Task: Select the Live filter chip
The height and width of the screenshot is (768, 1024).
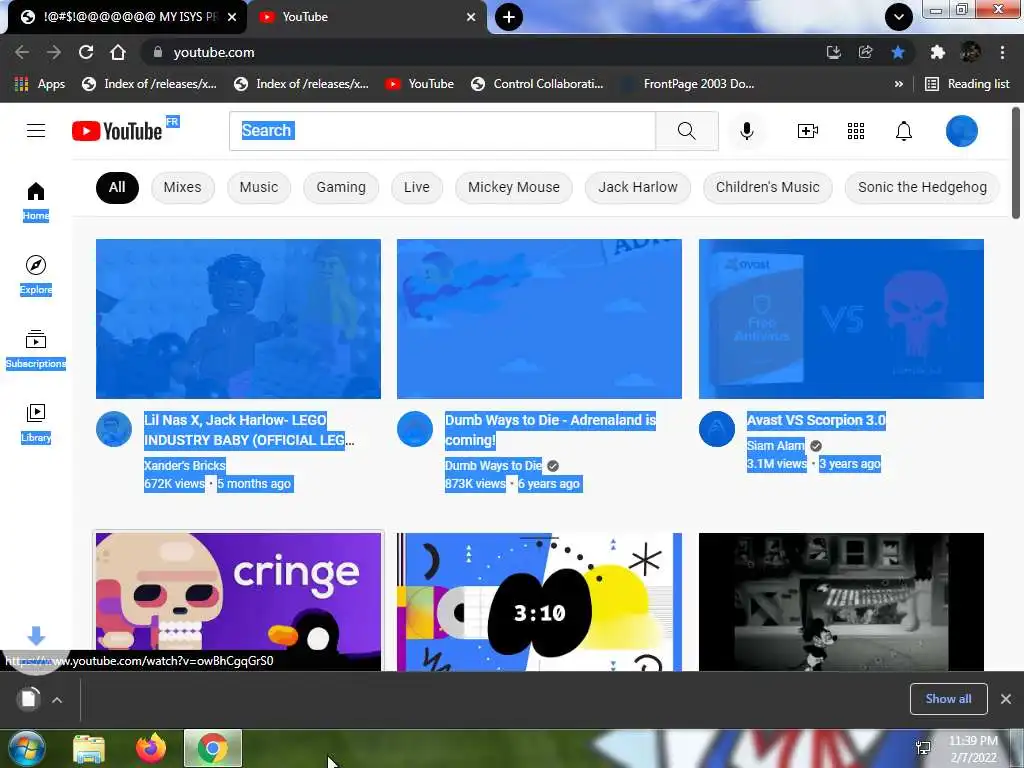Action: click(x=417, y=187)
